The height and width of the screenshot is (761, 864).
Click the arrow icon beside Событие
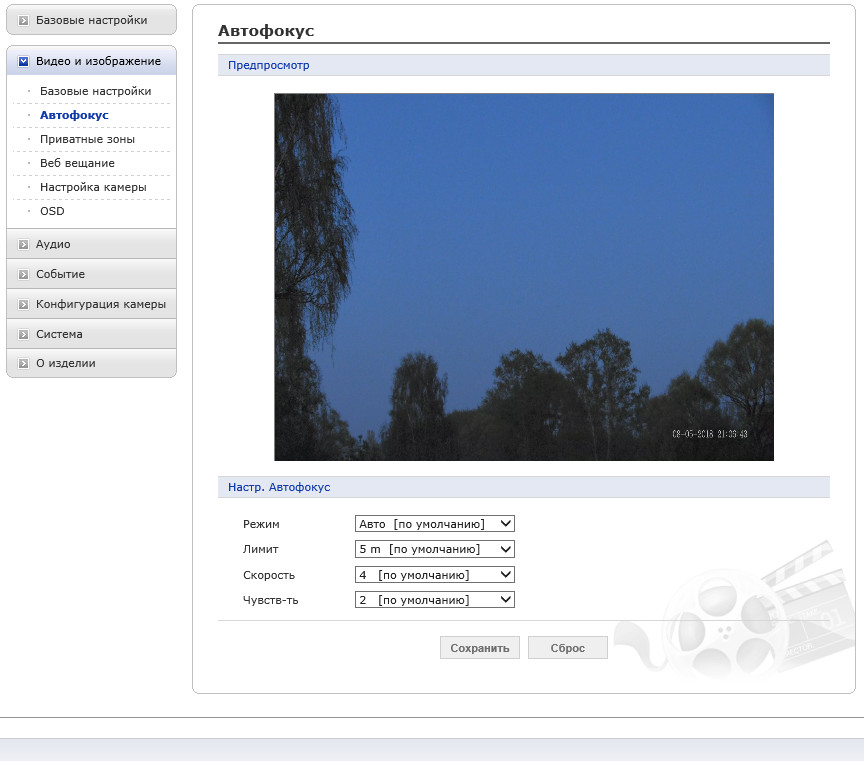point(23,274)
